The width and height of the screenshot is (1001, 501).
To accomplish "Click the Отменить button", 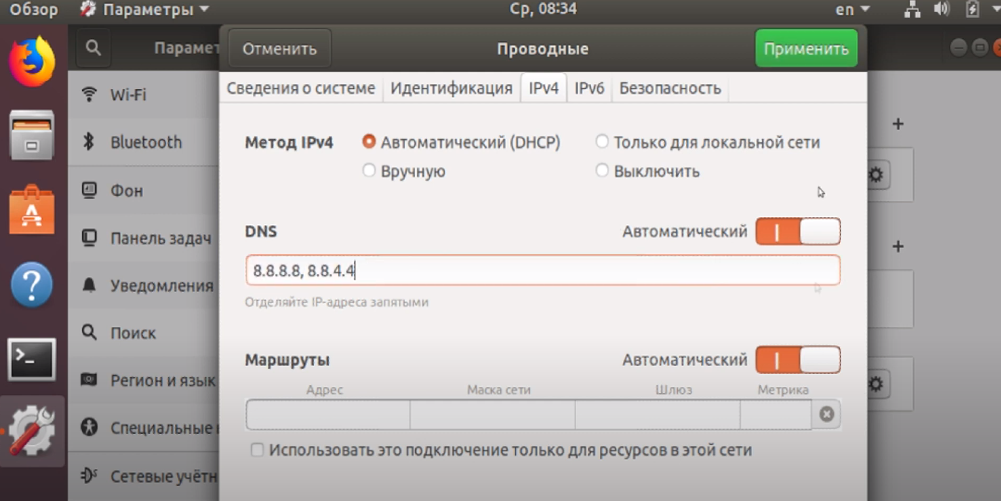I will coord(279,49).
